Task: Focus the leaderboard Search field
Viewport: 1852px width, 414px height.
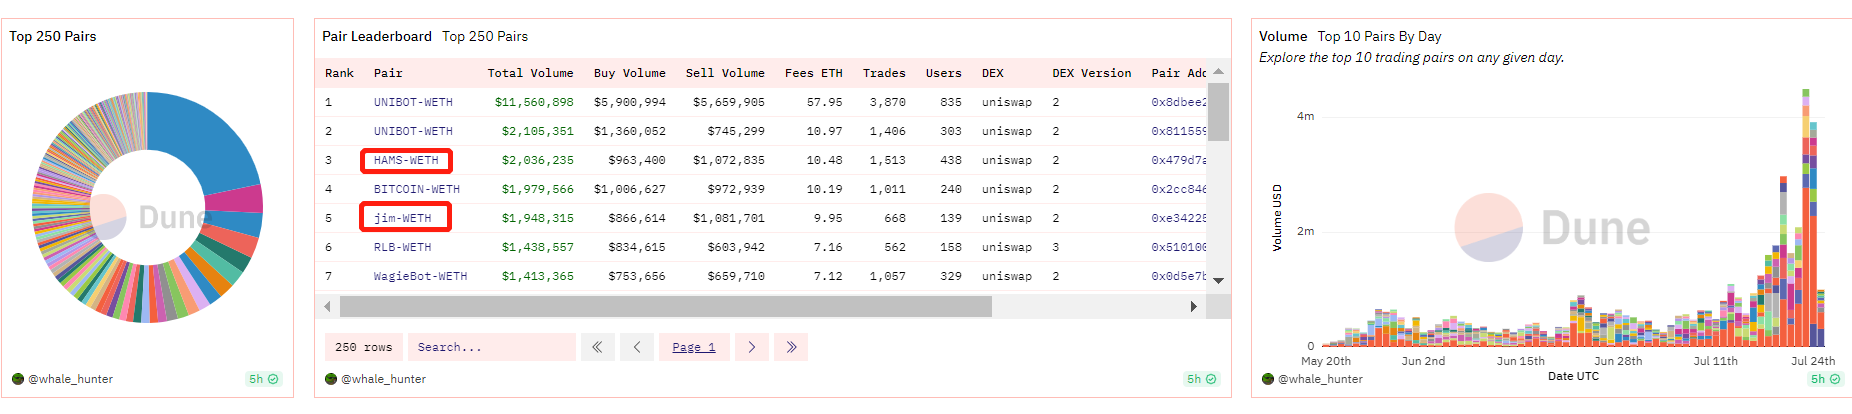Action: coord(492,347)
